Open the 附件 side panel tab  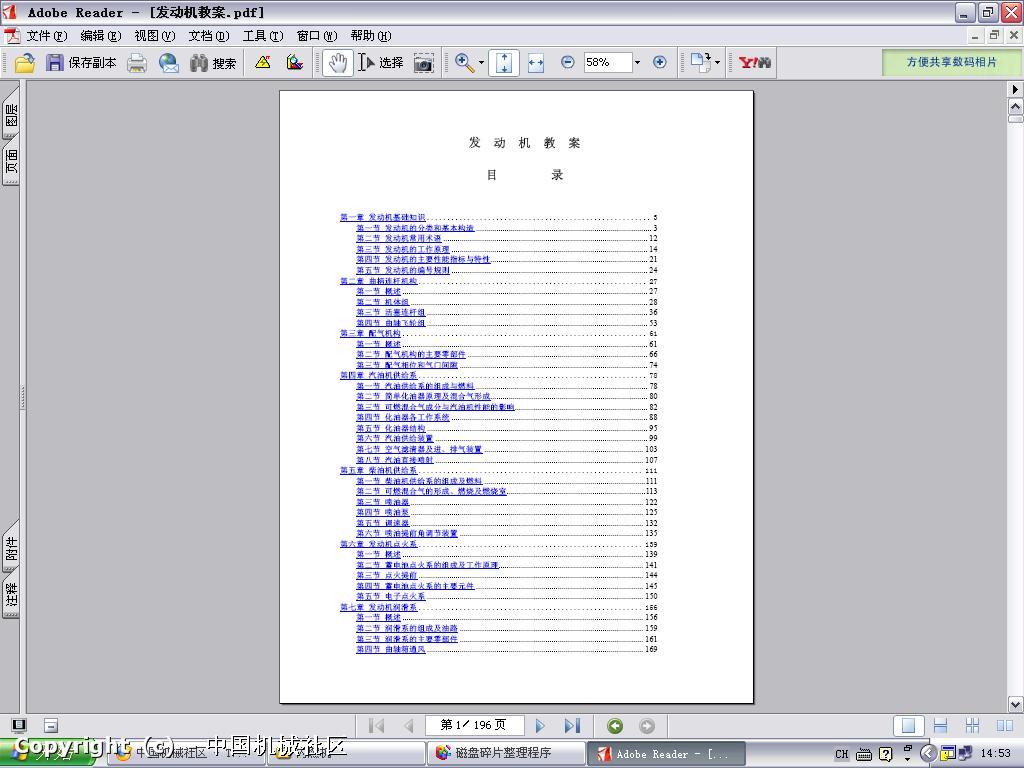pos(11,547)
